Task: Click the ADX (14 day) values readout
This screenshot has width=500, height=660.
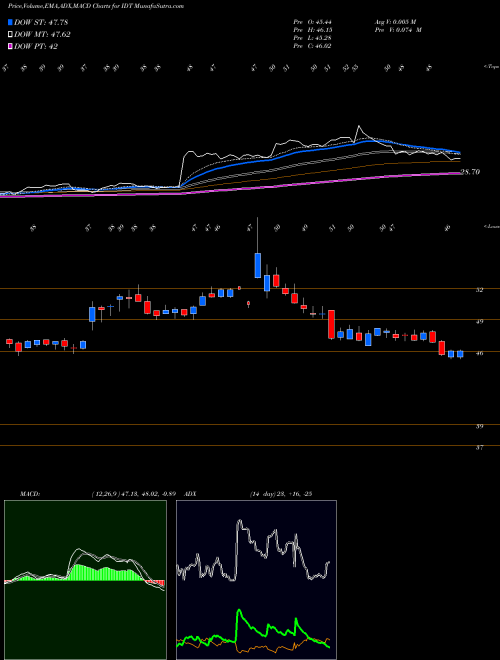Action: (x=279, y=493)
